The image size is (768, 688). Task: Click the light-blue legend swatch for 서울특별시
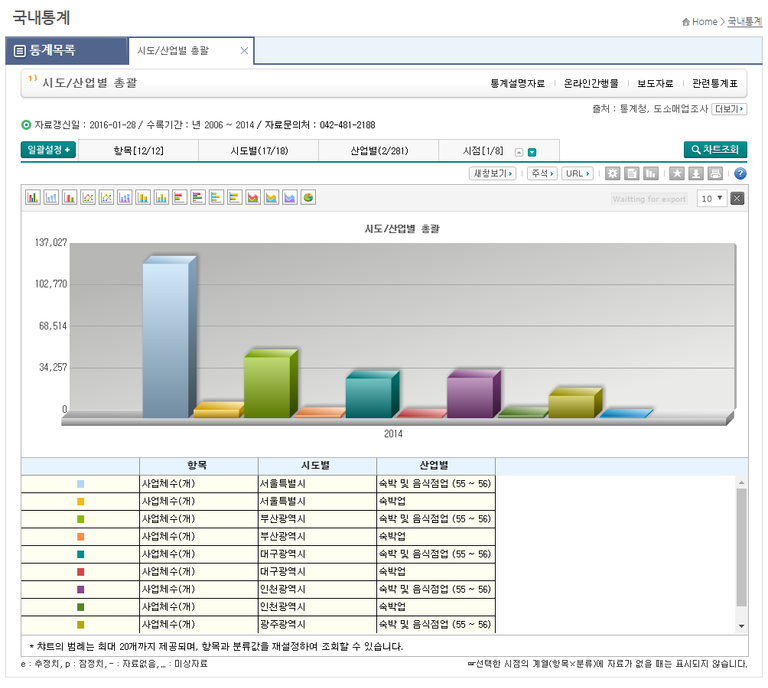(x=81, y=484)
